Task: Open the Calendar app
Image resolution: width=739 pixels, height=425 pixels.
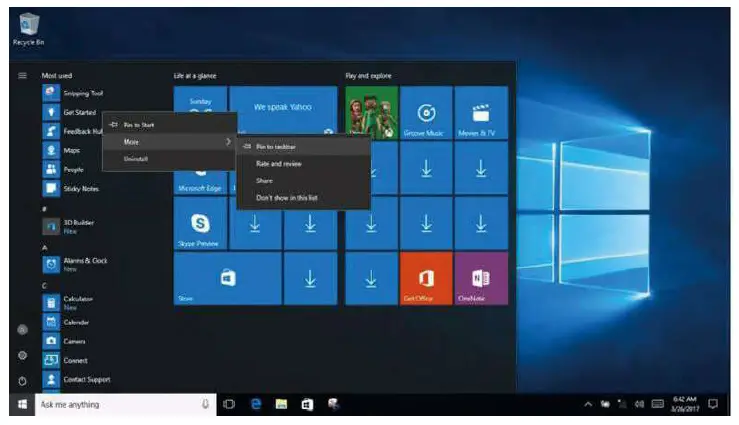Action: tap(66, 322)
